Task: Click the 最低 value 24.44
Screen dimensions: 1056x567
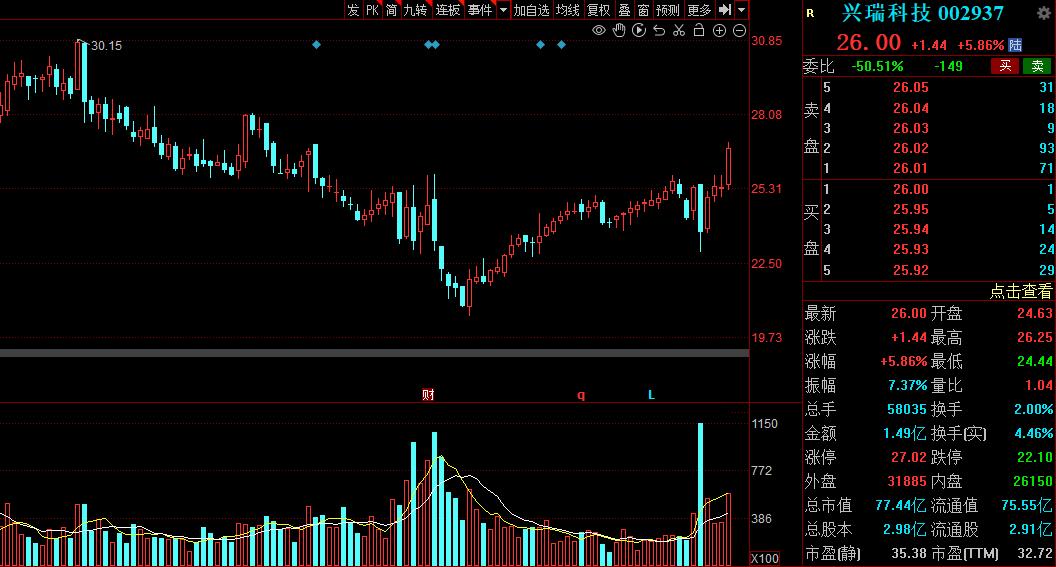Action: (x=1034, y=362)
